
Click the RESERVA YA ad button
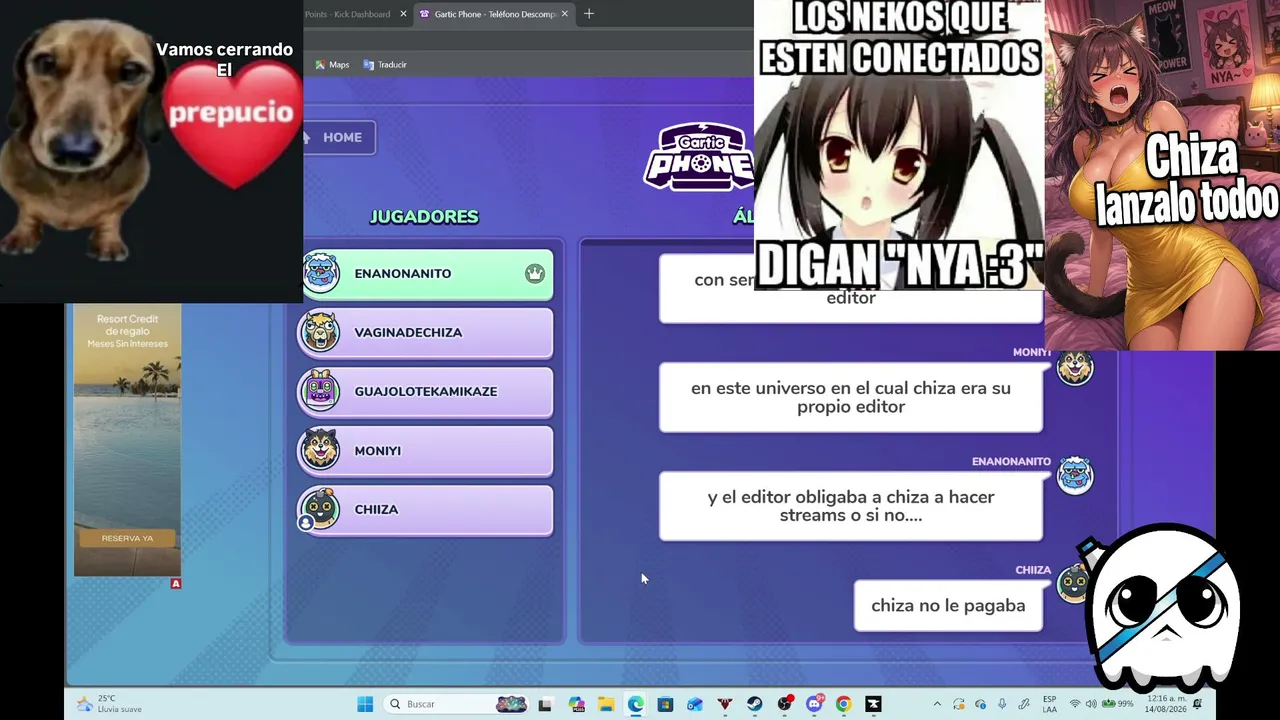coord(127,539)
